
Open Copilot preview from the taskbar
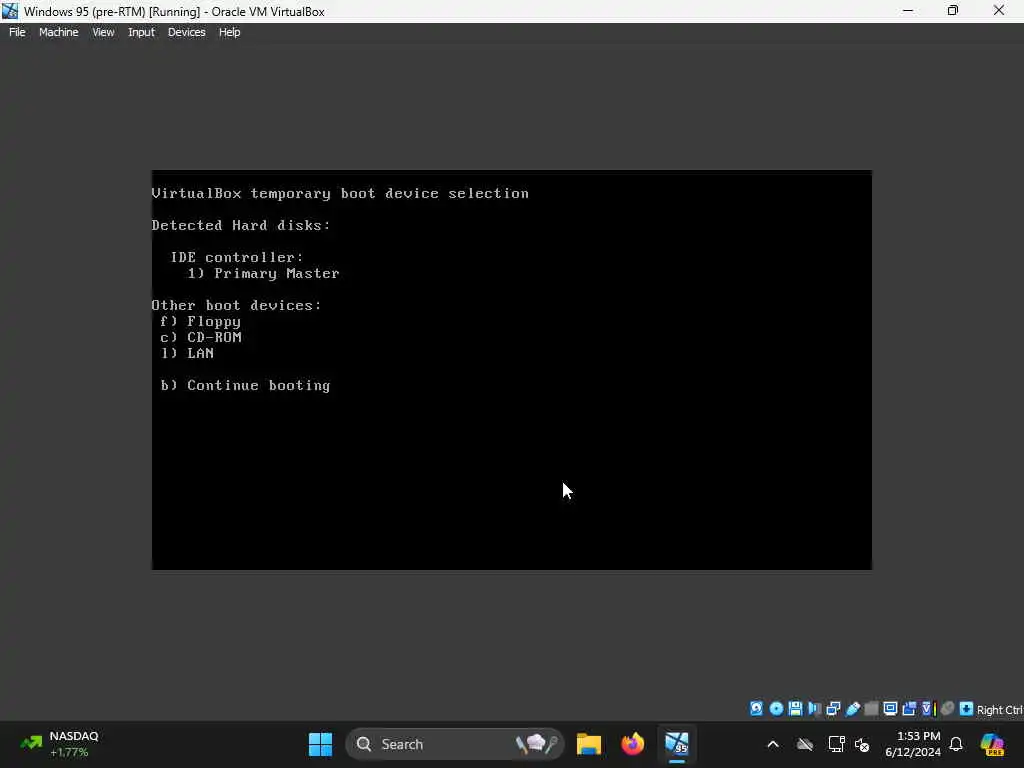pos(992,744)
